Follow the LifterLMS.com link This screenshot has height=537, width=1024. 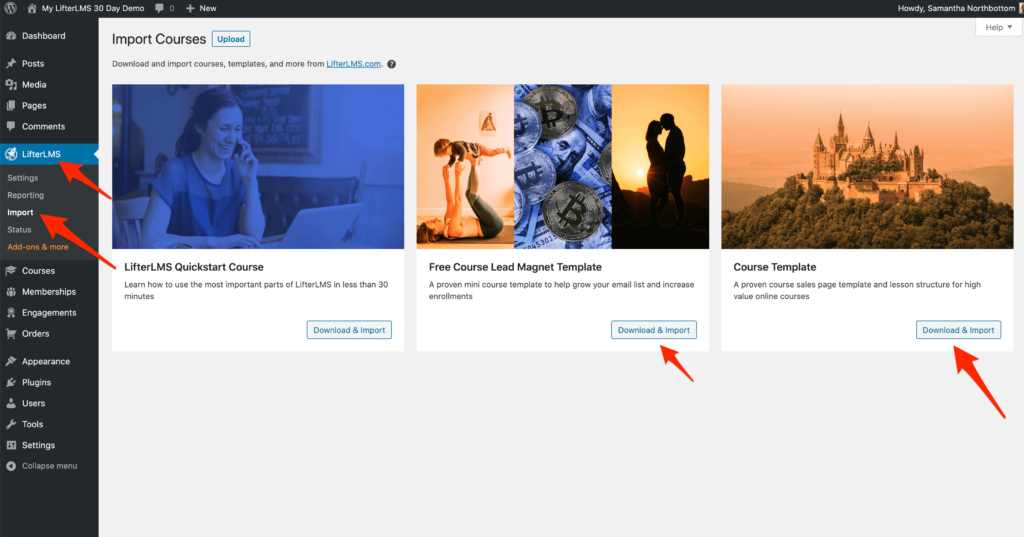click(x=353, y=64)
